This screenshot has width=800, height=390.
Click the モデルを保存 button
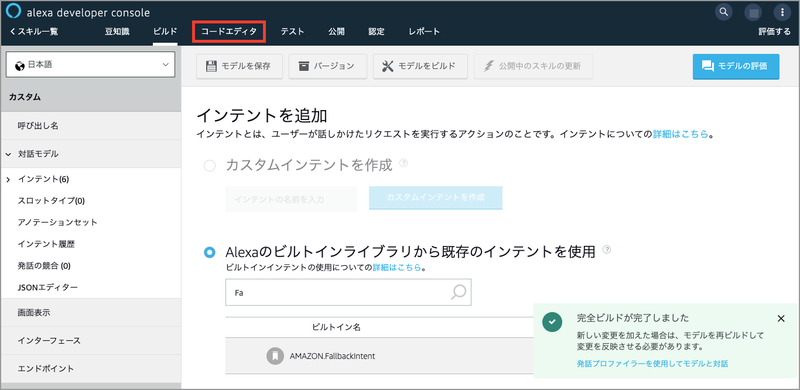coord(239,66)
